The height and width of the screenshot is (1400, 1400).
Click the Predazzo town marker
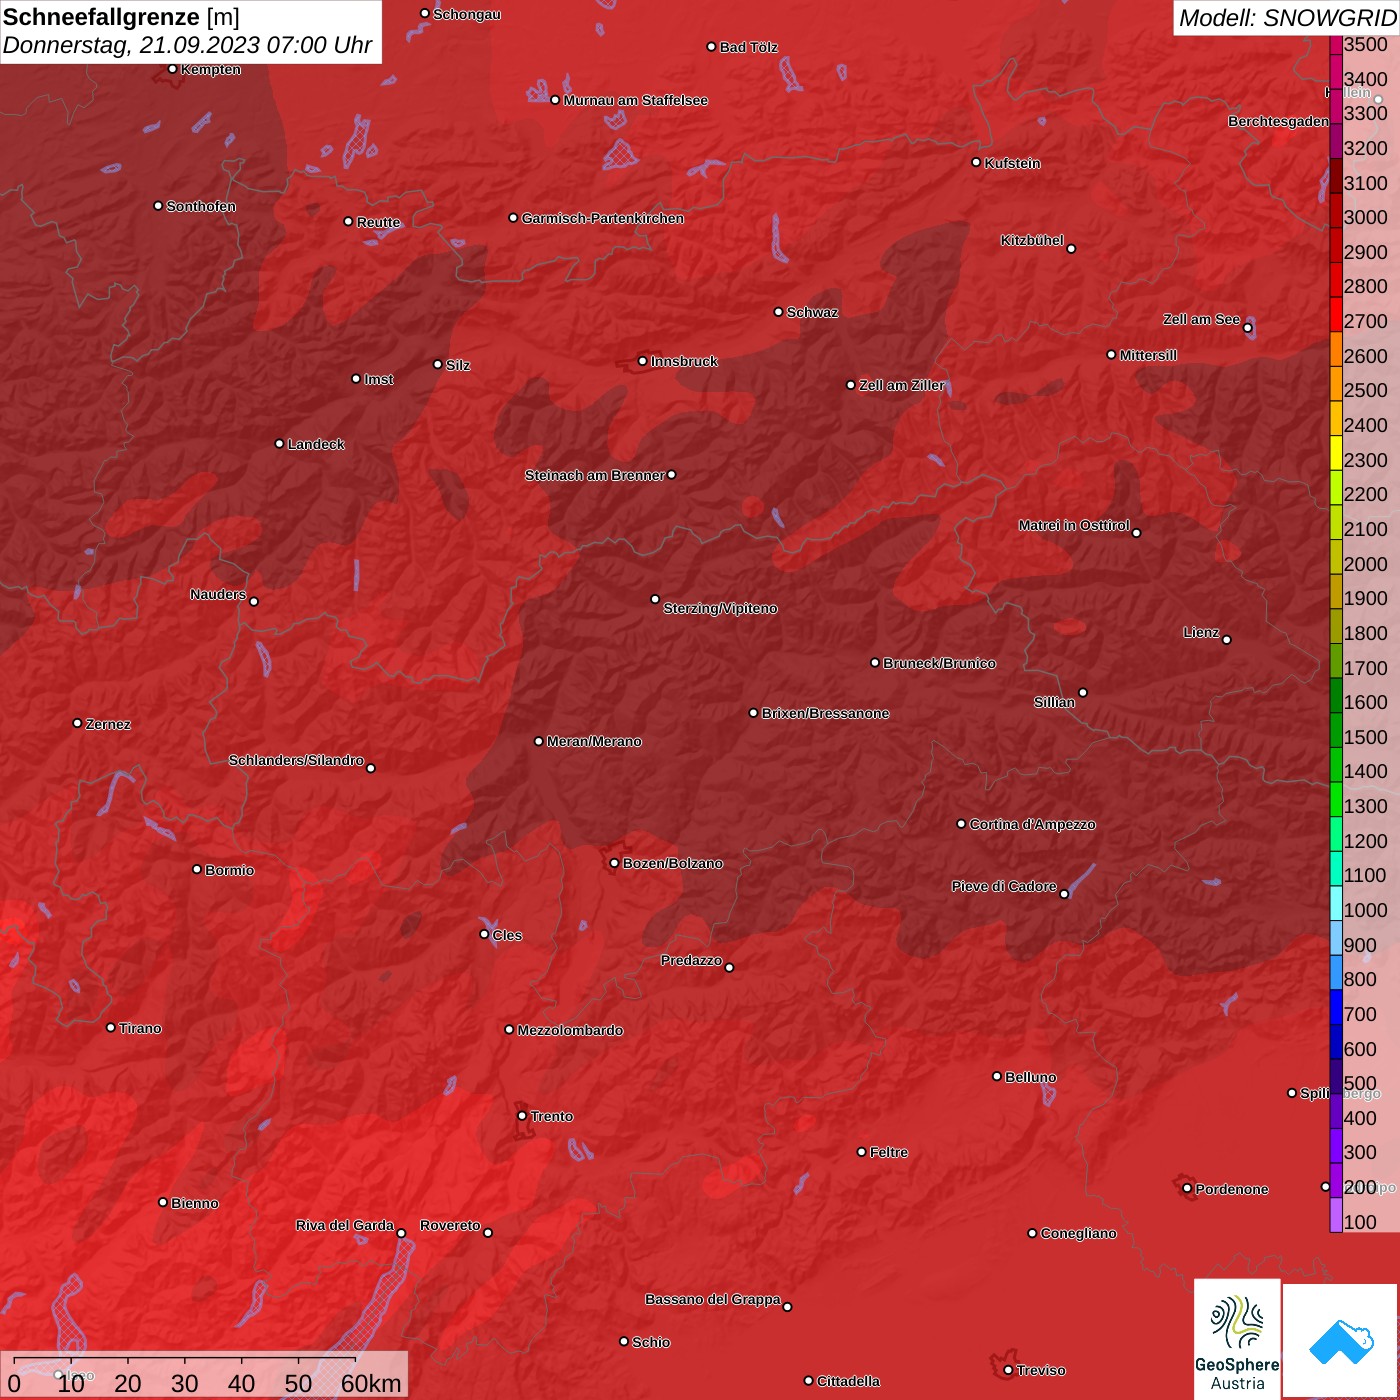click(x=729, y=967)
